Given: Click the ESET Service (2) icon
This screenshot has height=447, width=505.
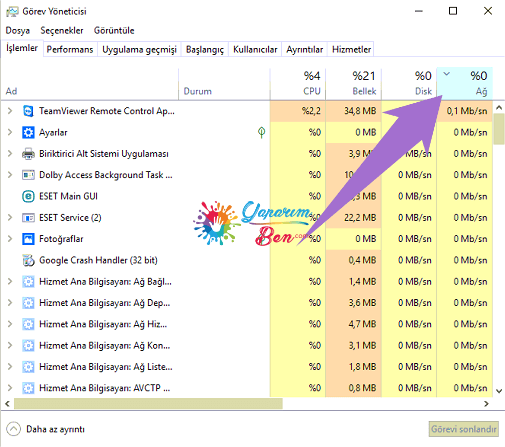Looking at the screenshot, I should pos(28,218).
